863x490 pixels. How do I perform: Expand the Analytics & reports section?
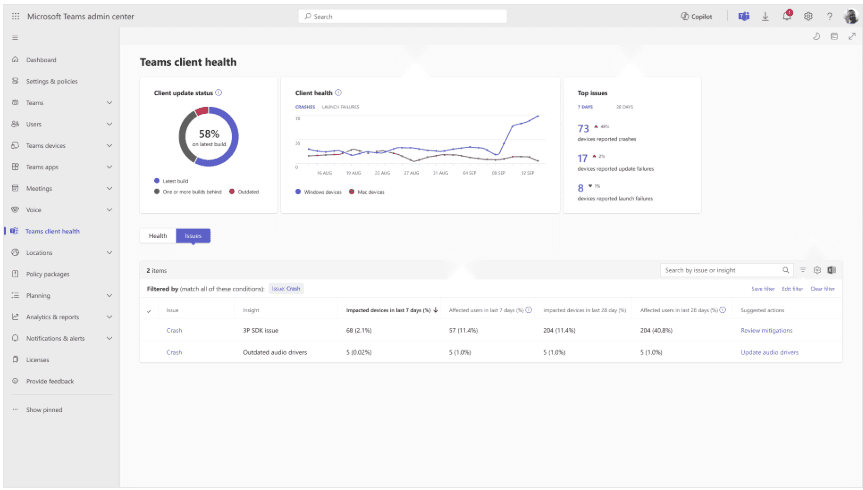(109, 318)
